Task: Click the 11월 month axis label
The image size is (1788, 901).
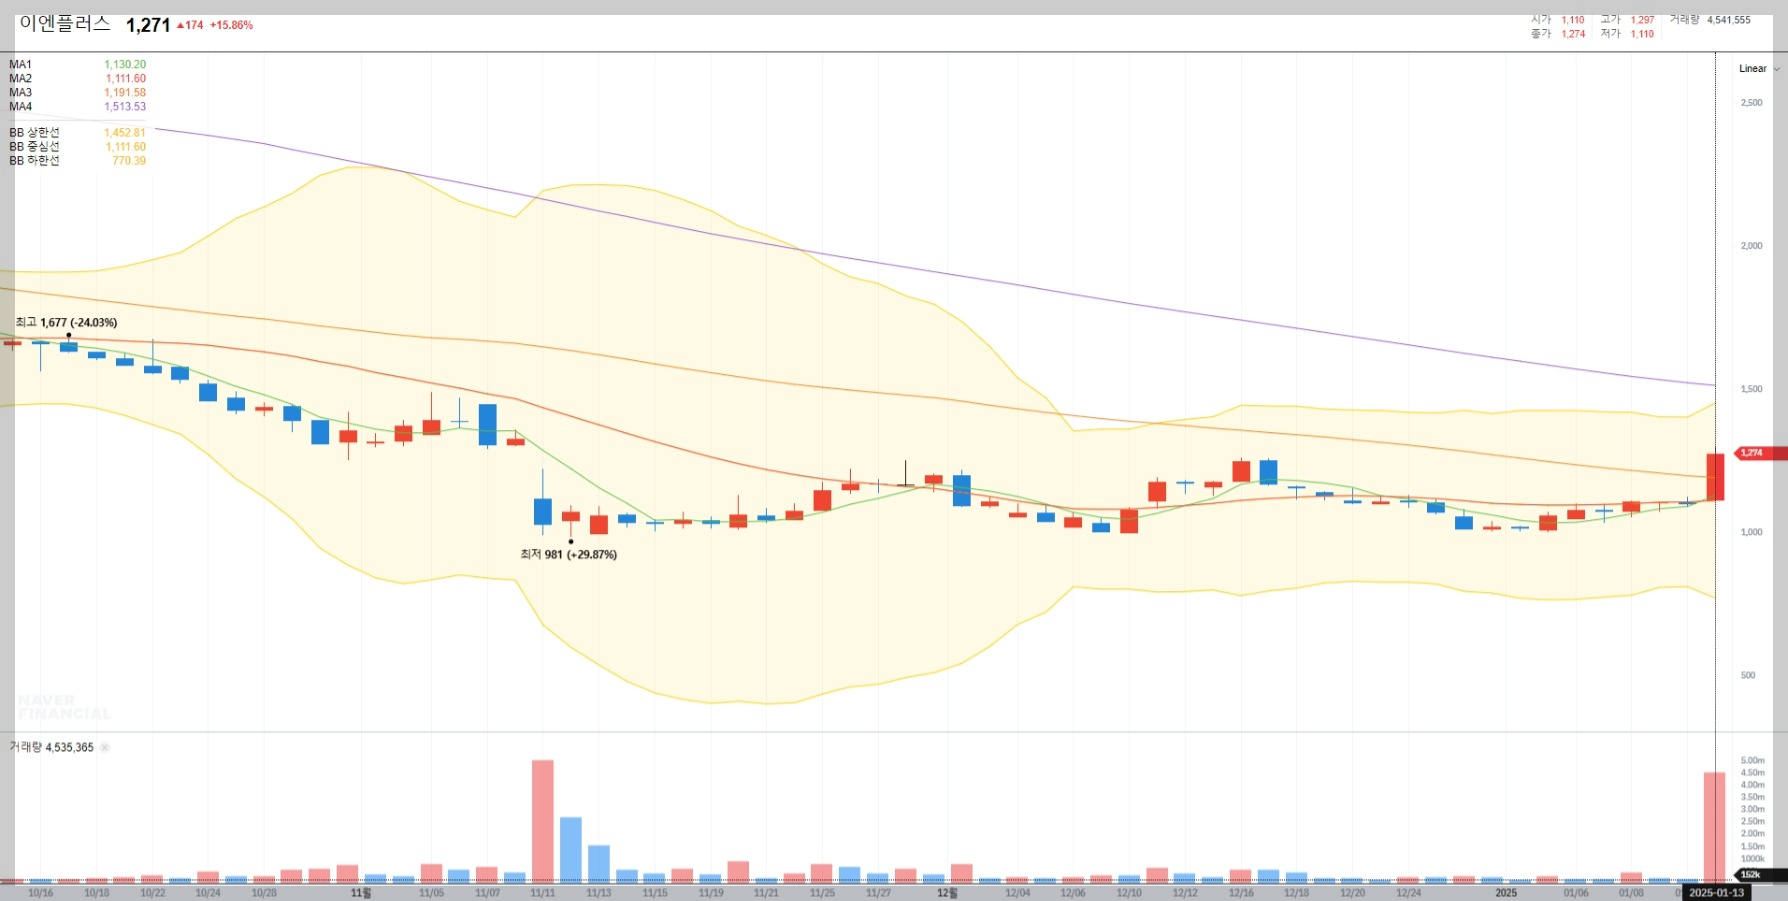Action: 361,893
